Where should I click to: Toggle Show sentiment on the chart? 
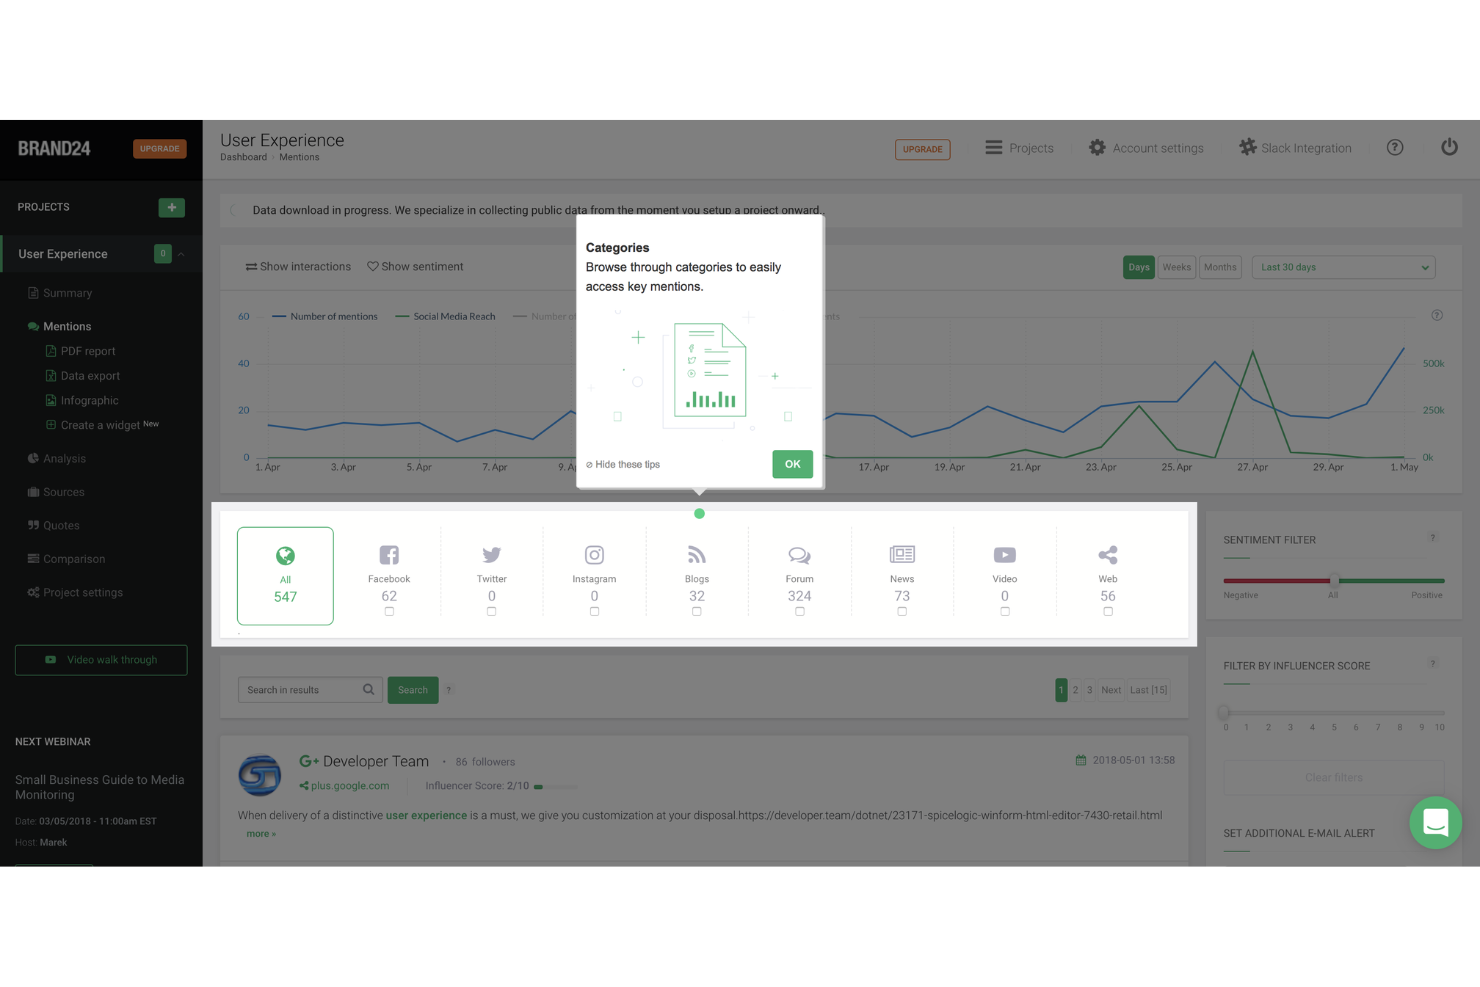pyautogui.click(x=415, y=266)
